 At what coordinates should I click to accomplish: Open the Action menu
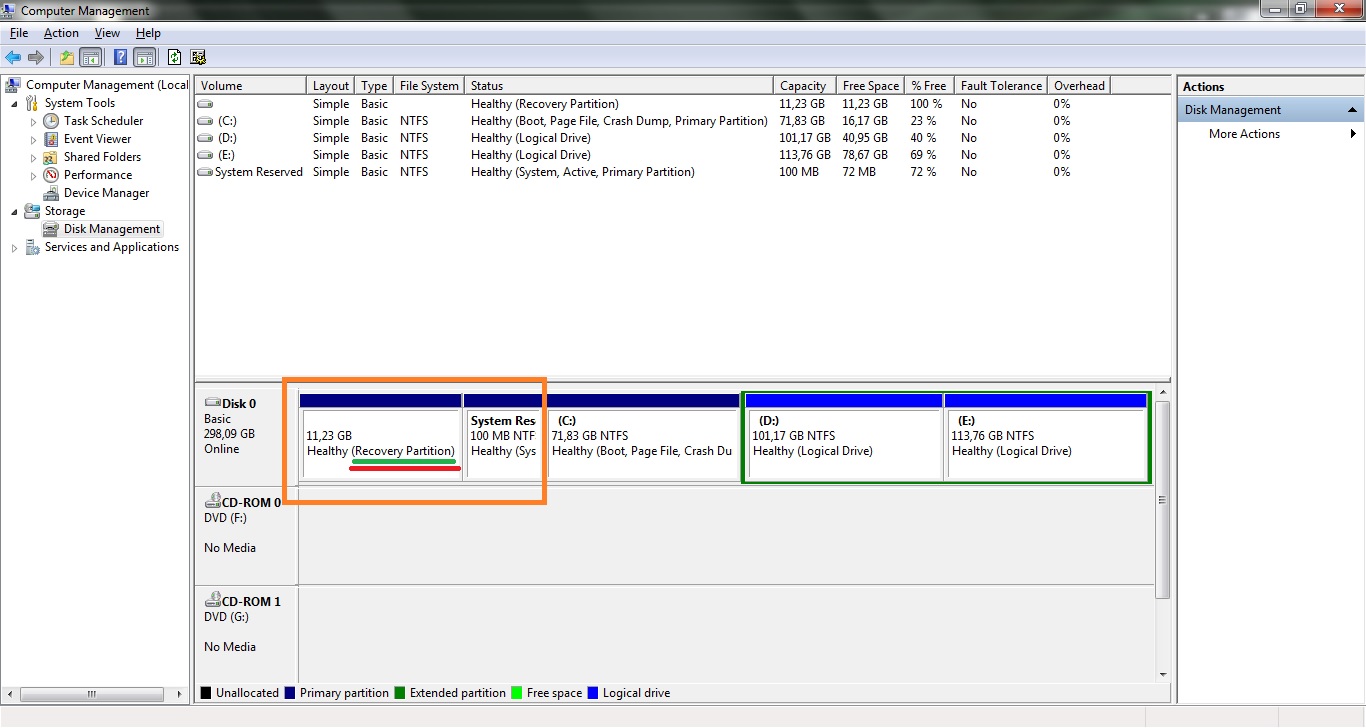[x=61, y=33]
